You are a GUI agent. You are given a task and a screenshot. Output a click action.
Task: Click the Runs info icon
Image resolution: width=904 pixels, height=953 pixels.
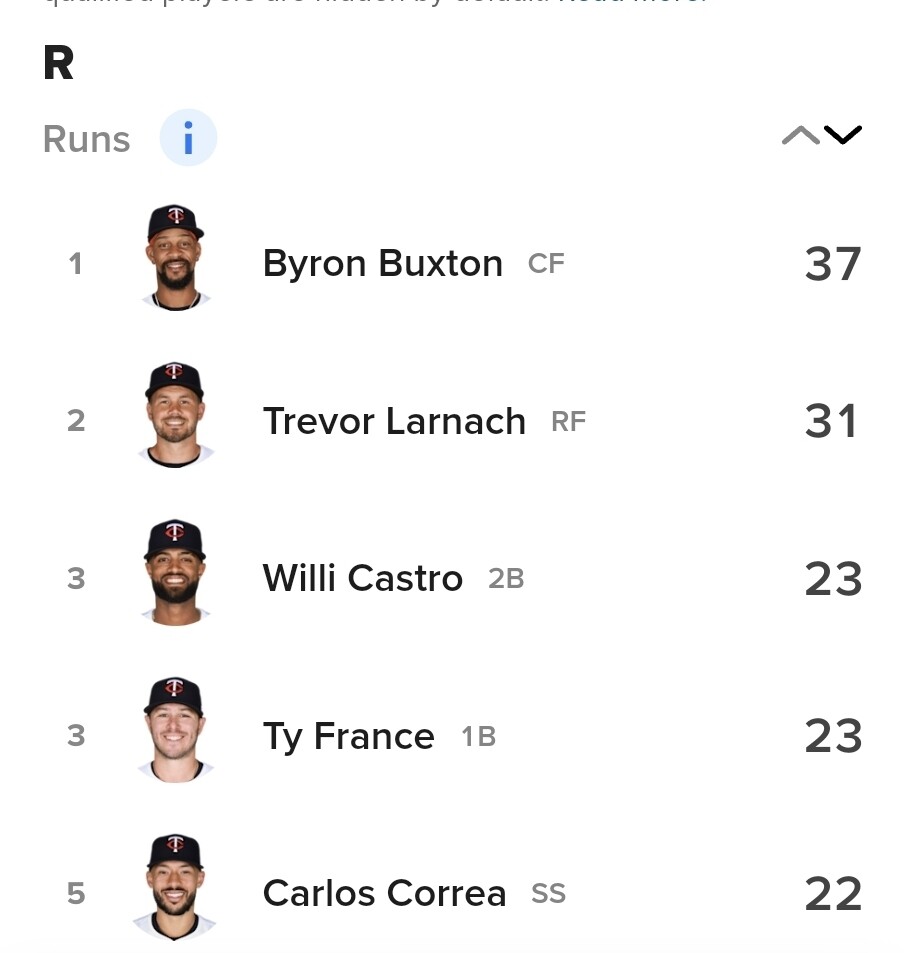tap(188, 138)
